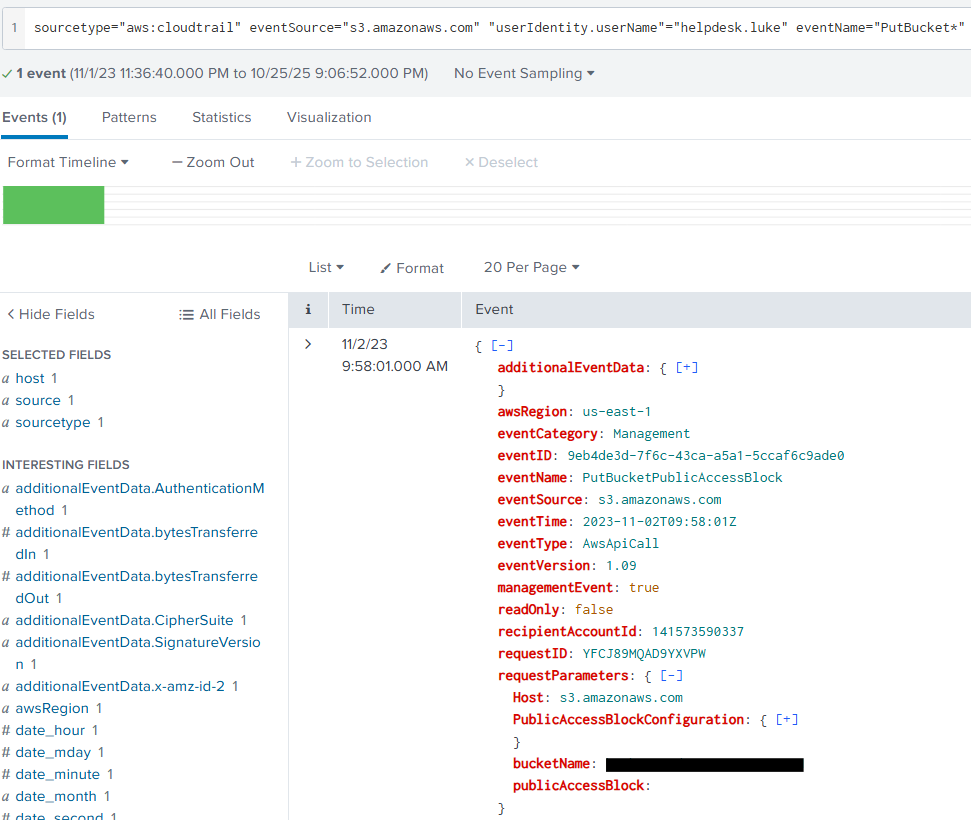This screenshot has height=820, width=971.
Task: Expand PublicAccessBlockConfiguration node
Action: 787,719
